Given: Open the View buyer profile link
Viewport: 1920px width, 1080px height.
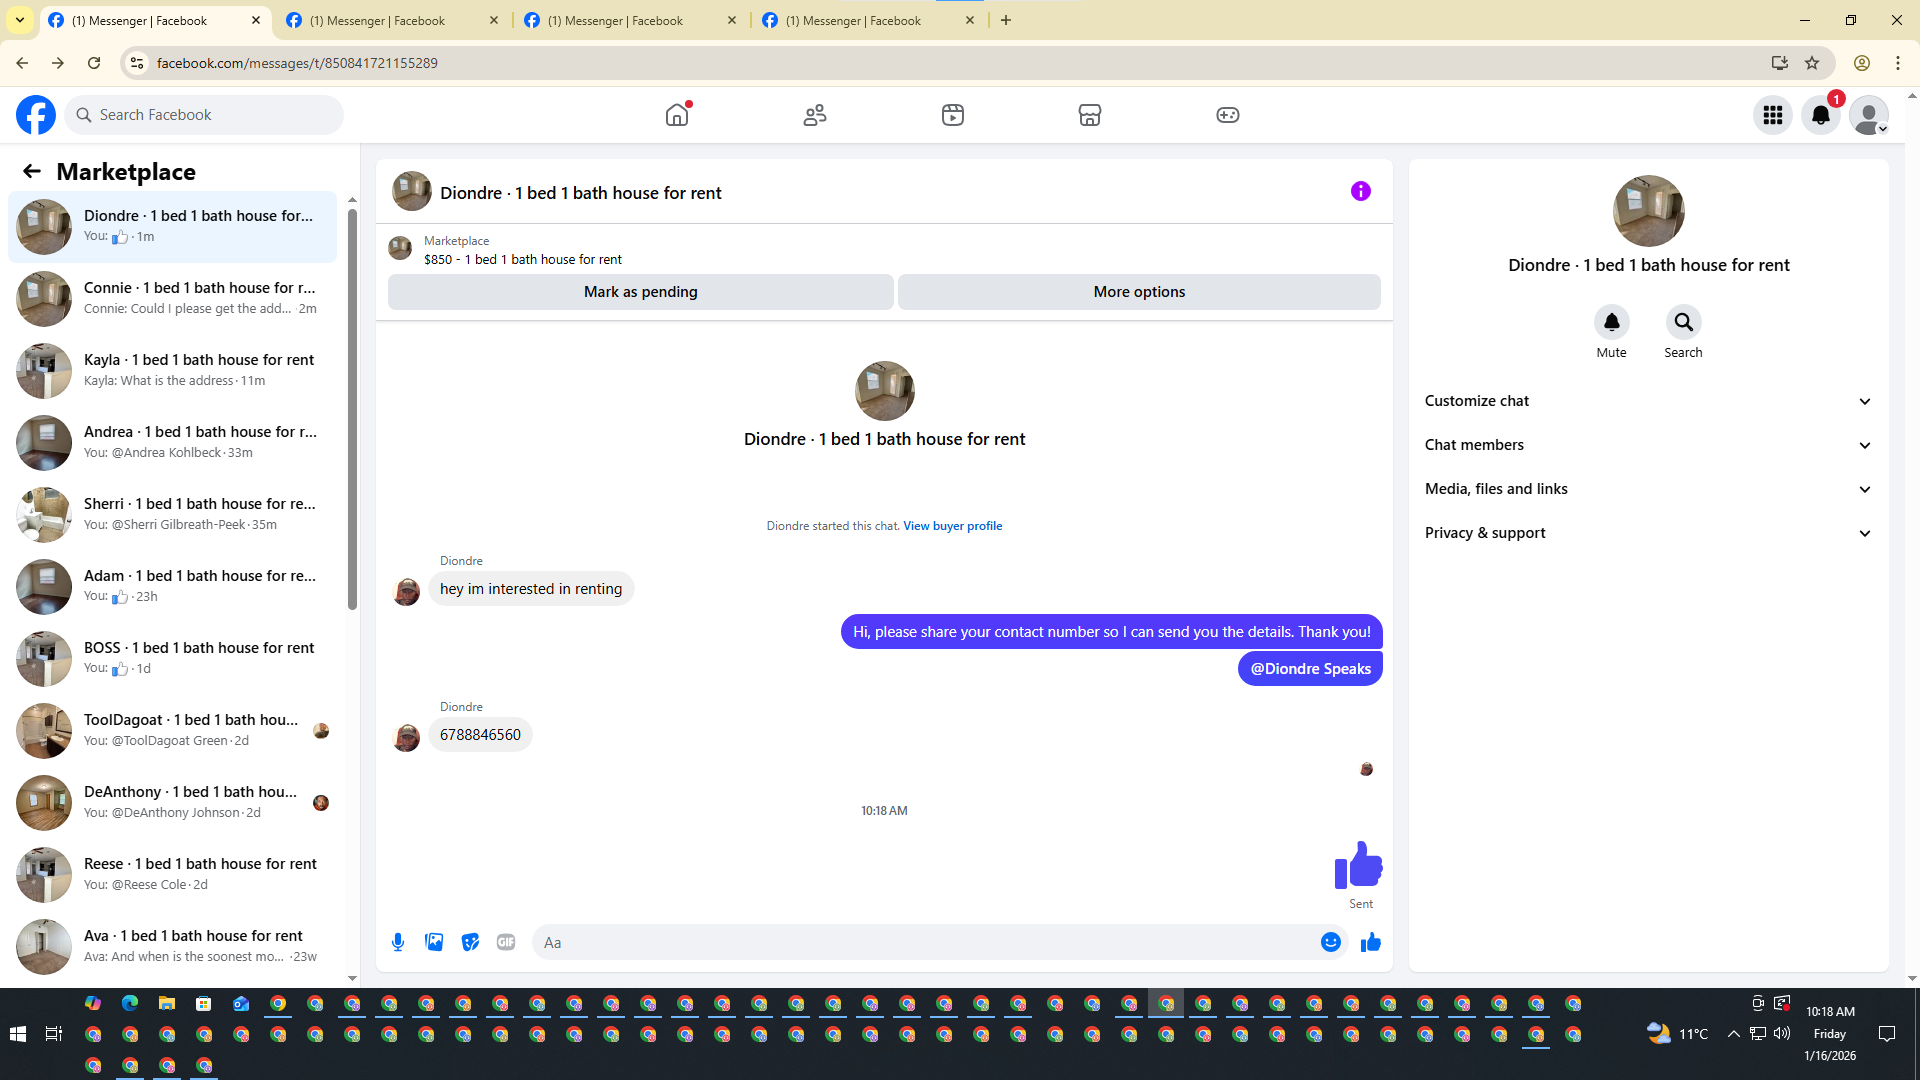Looking at the screenshot, I should pyautogui.click(x=952, y=526).
